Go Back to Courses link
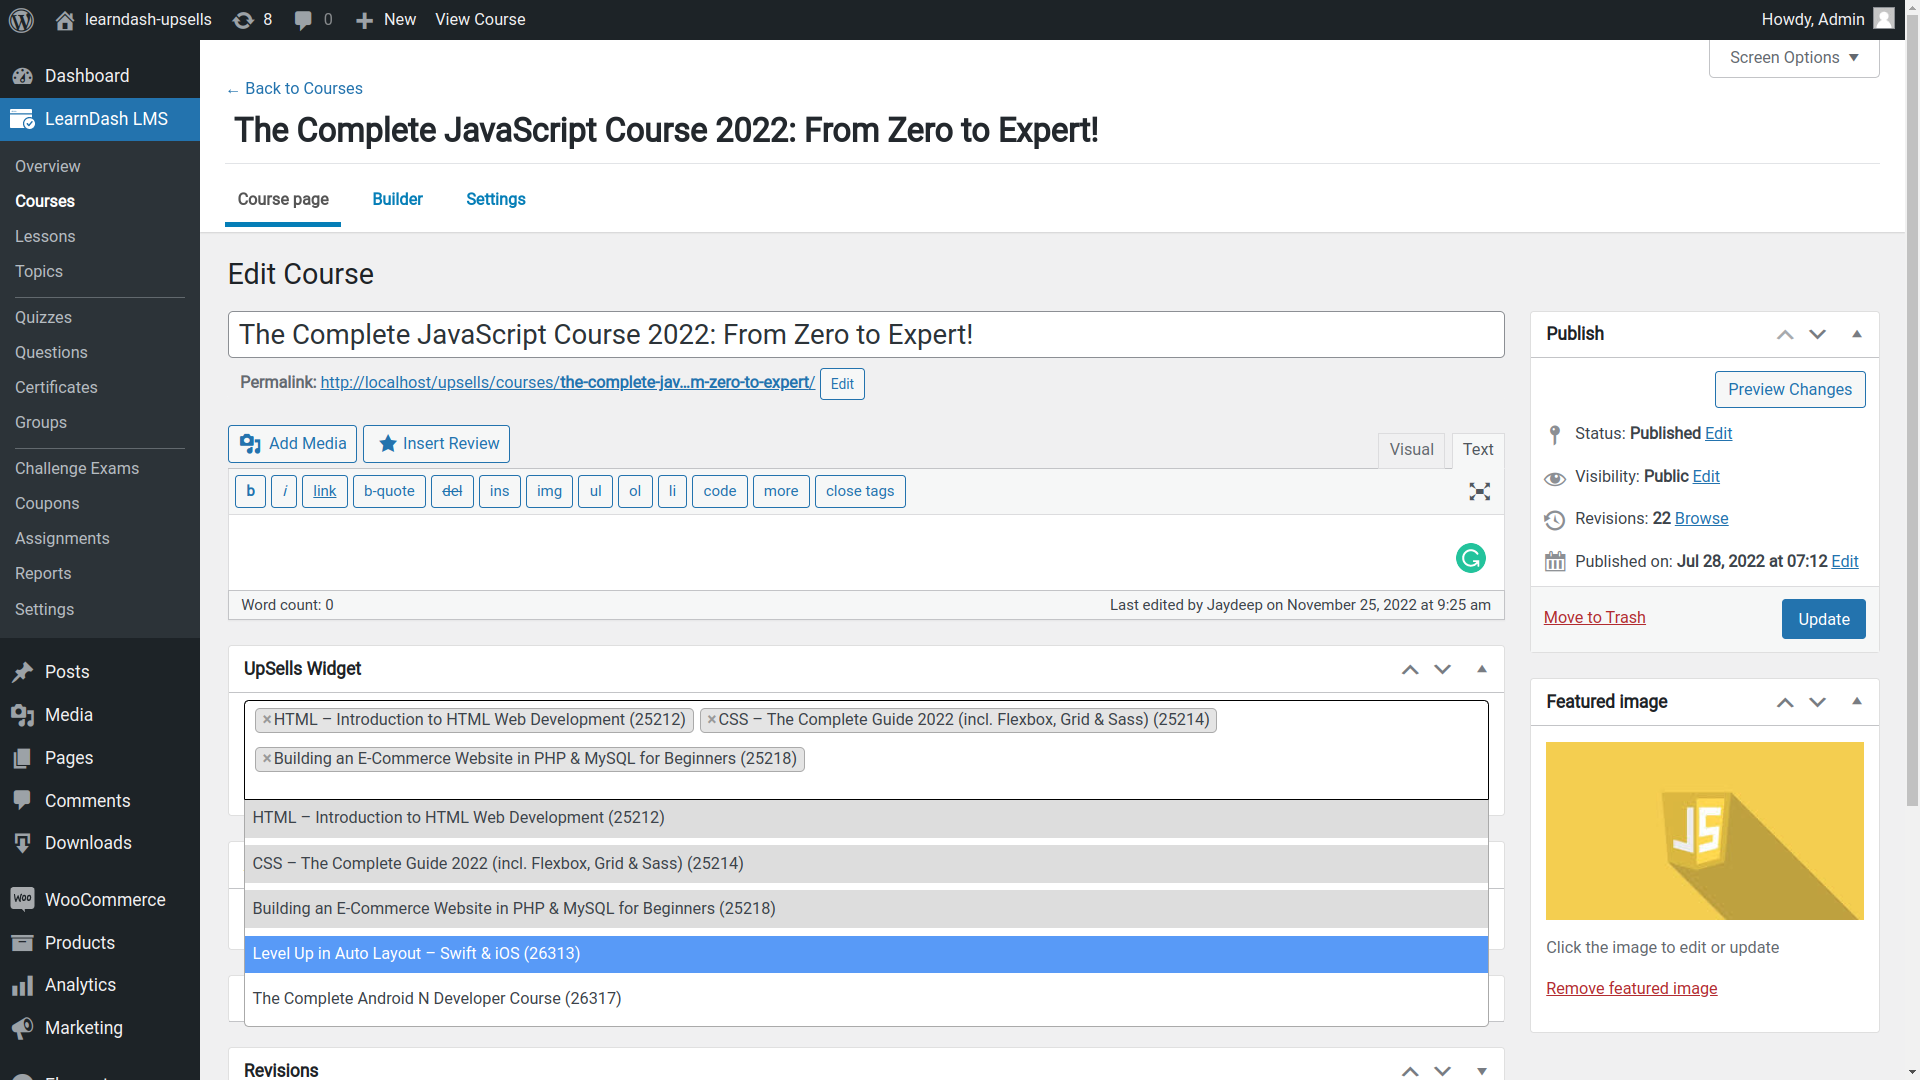 pos(294,89)
